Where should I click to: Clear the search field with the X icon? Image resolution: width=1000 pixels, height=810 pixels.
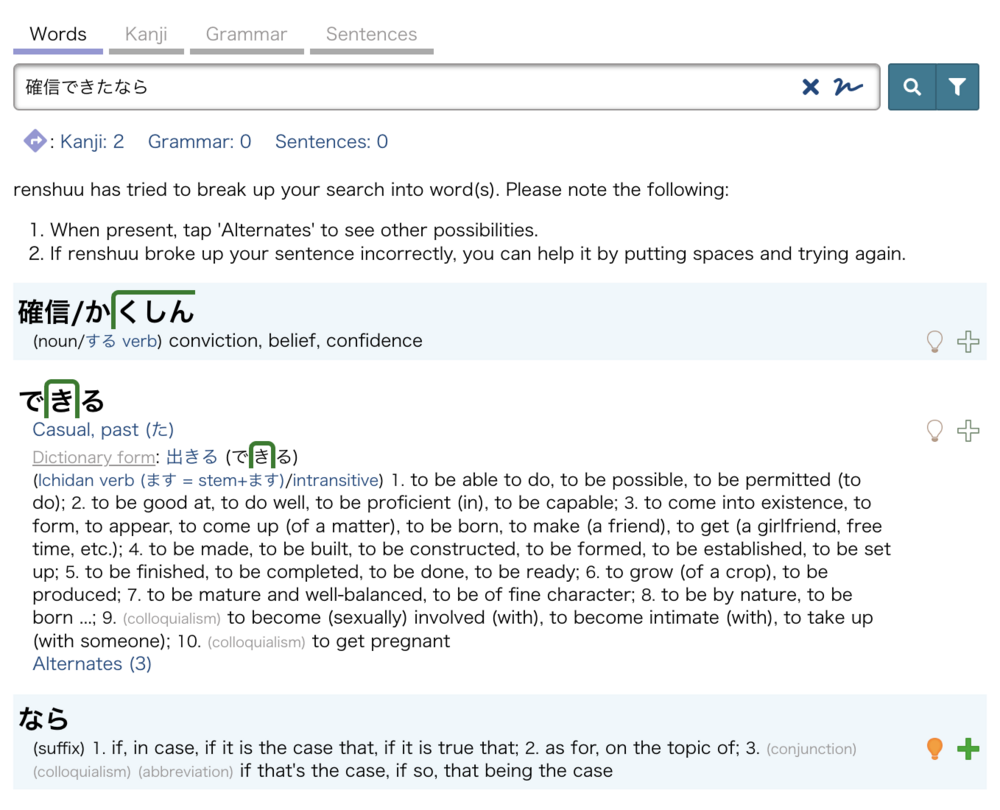pos(810,87)
